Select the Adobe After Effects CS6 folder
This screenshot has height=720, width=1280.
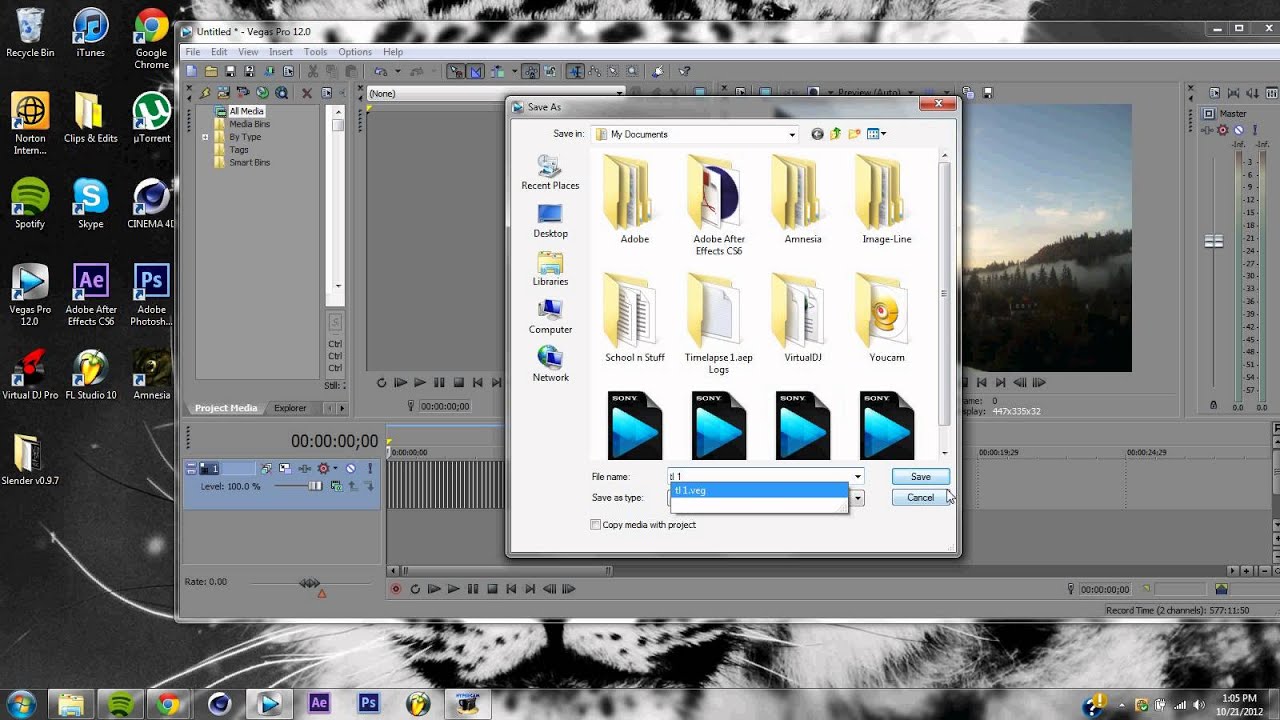(x=719, y=205)
